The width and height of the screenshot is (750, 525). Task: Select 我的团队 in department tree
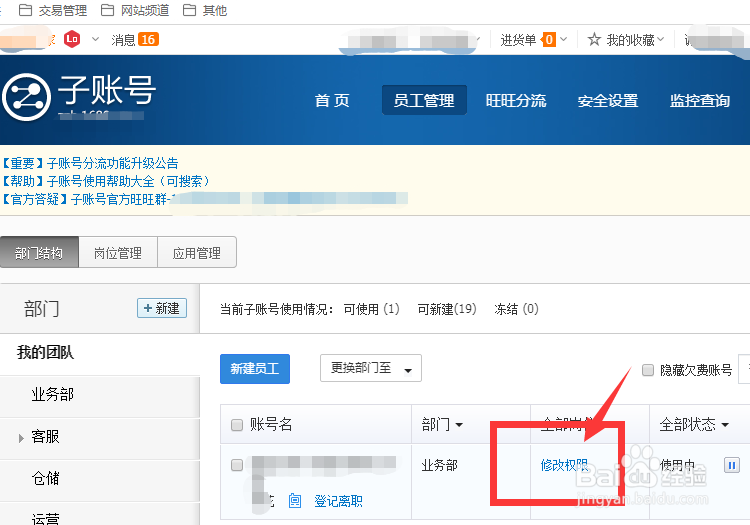pos(45,352)
